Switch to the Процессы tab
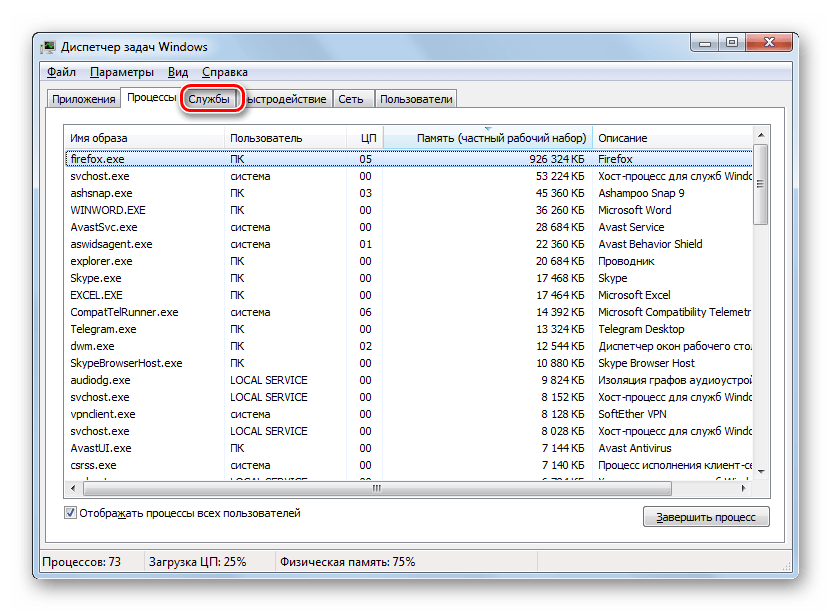The height and width of the screenshot is (612, 832). (151, 98)
